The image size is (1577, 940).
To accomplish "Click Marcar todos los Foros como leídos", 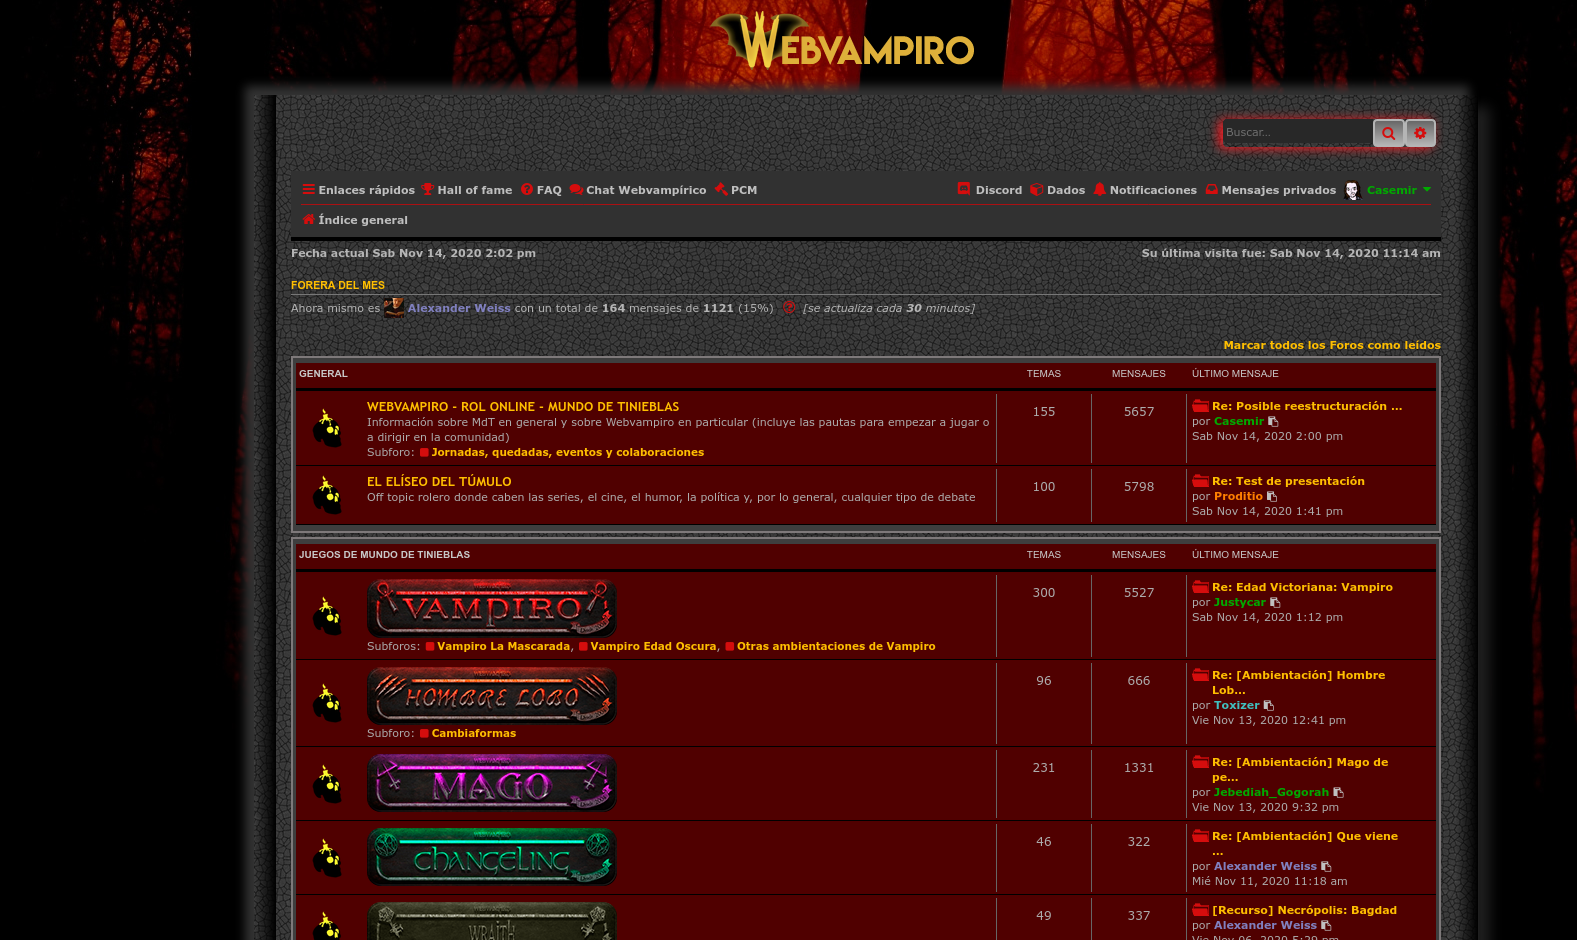I will pos(1331,345).
